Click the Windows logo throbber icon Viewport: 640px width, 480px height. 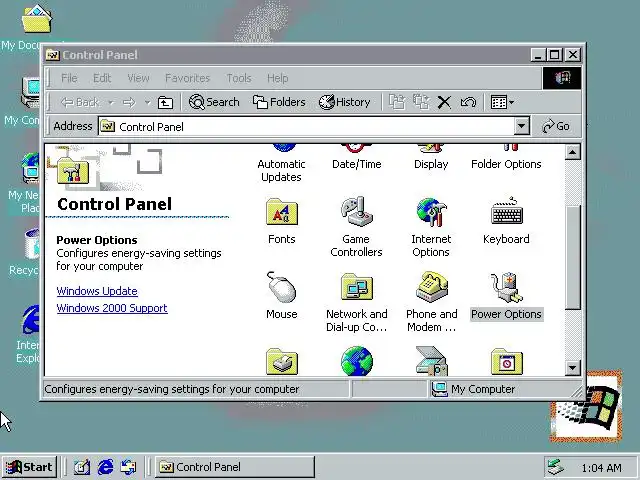coord(562,78)
